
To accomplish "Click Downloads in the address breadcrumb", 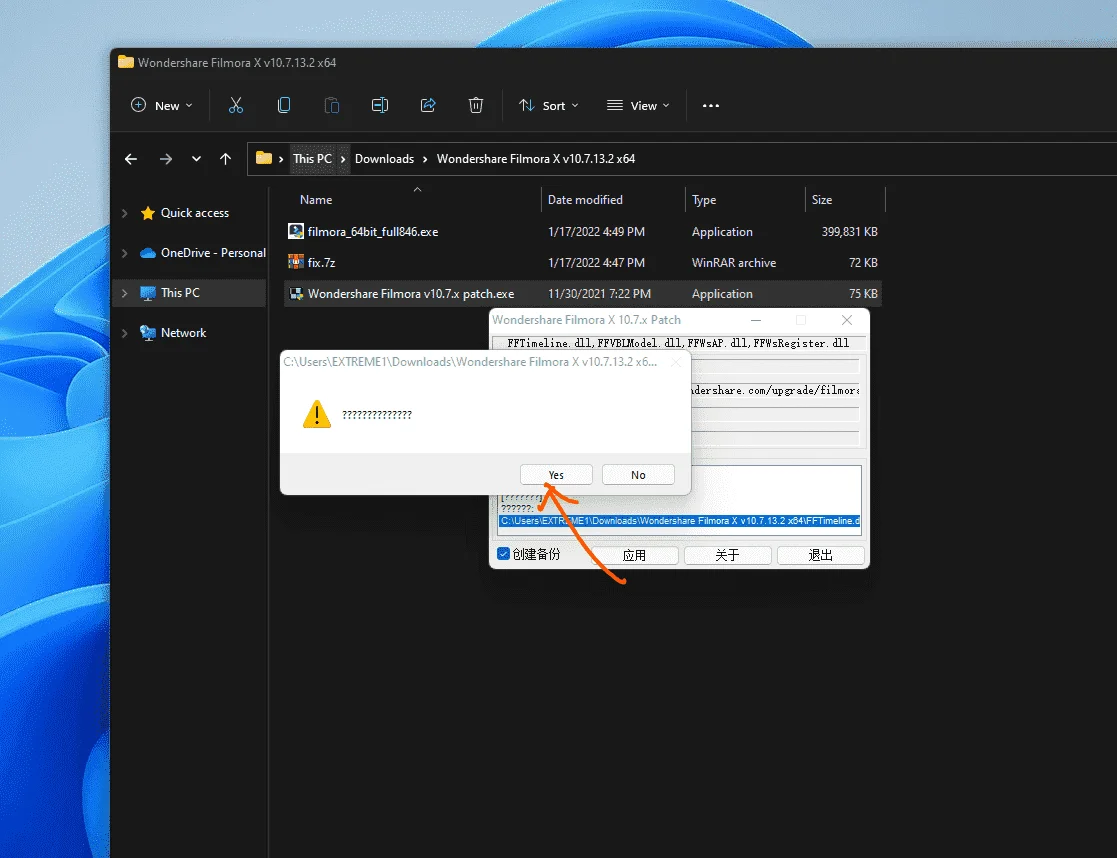I will (x=384, y=159).
